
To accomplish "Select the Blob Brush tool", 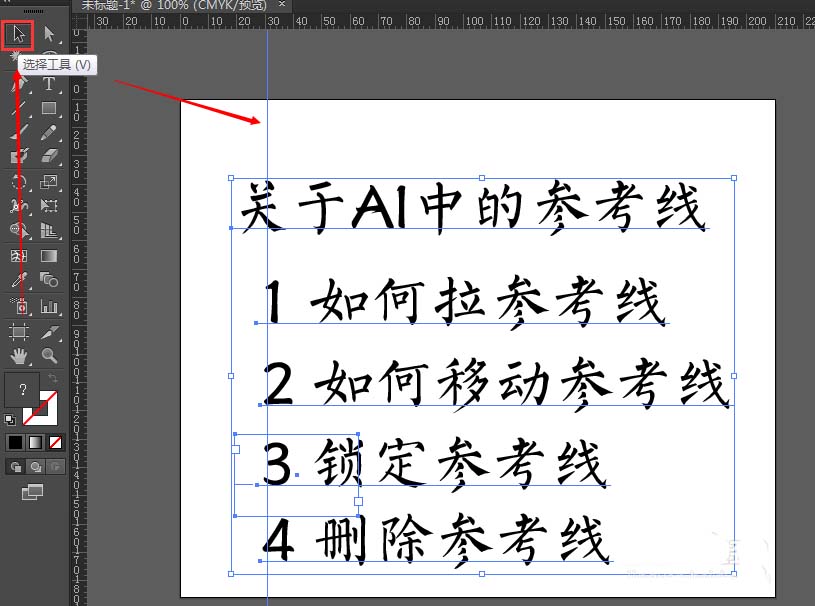I will click(19, 156).
